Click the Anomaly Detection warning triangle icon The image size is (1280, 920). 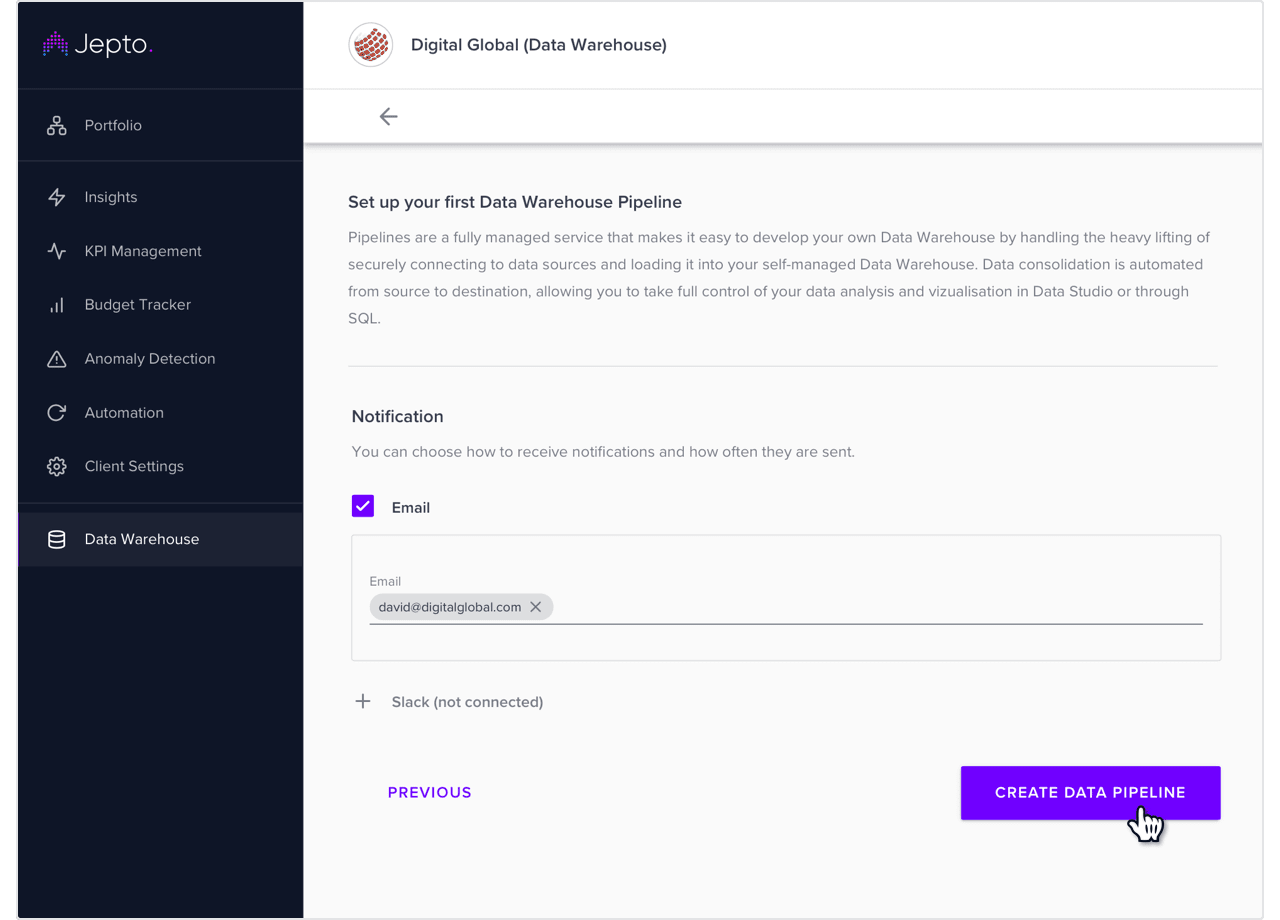pyautogui.click(x=57, y=359)
